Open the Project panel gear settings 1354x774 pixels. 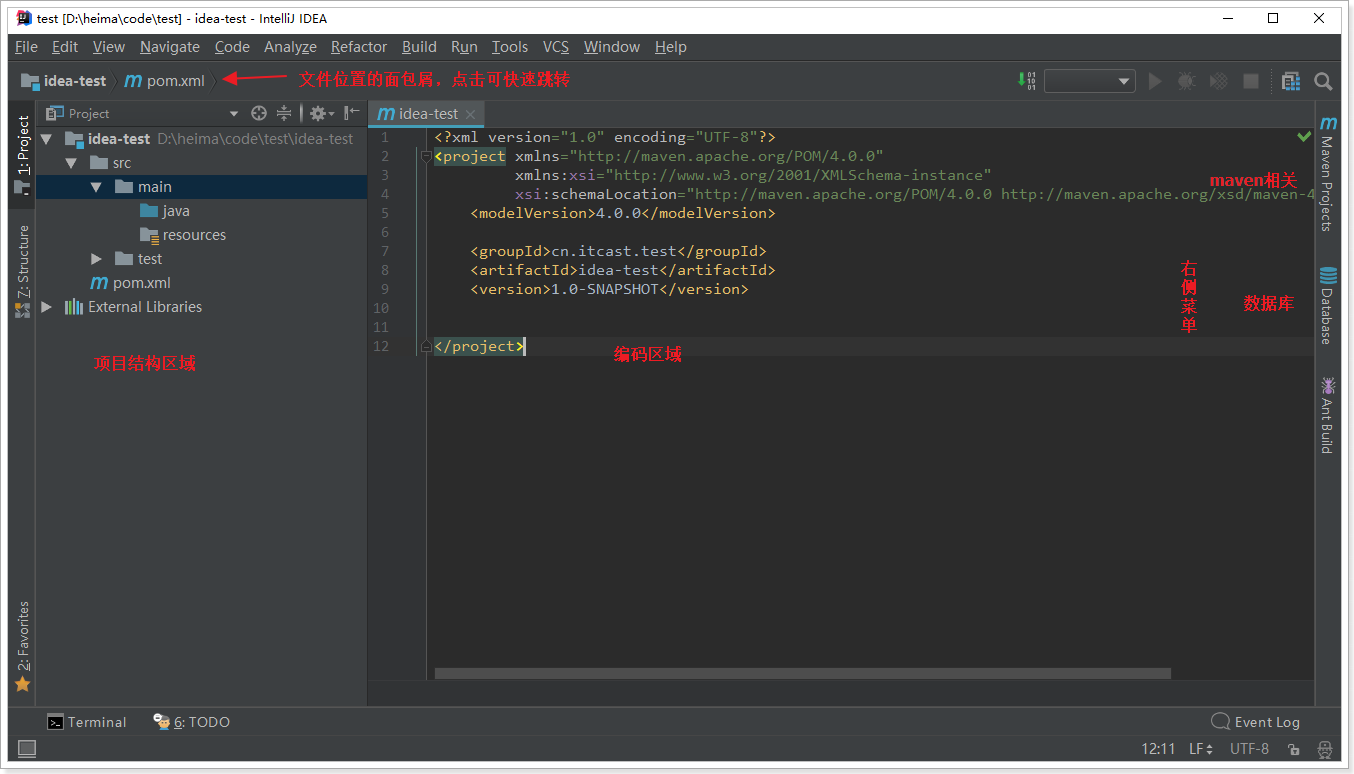click(x=319, y=113)
